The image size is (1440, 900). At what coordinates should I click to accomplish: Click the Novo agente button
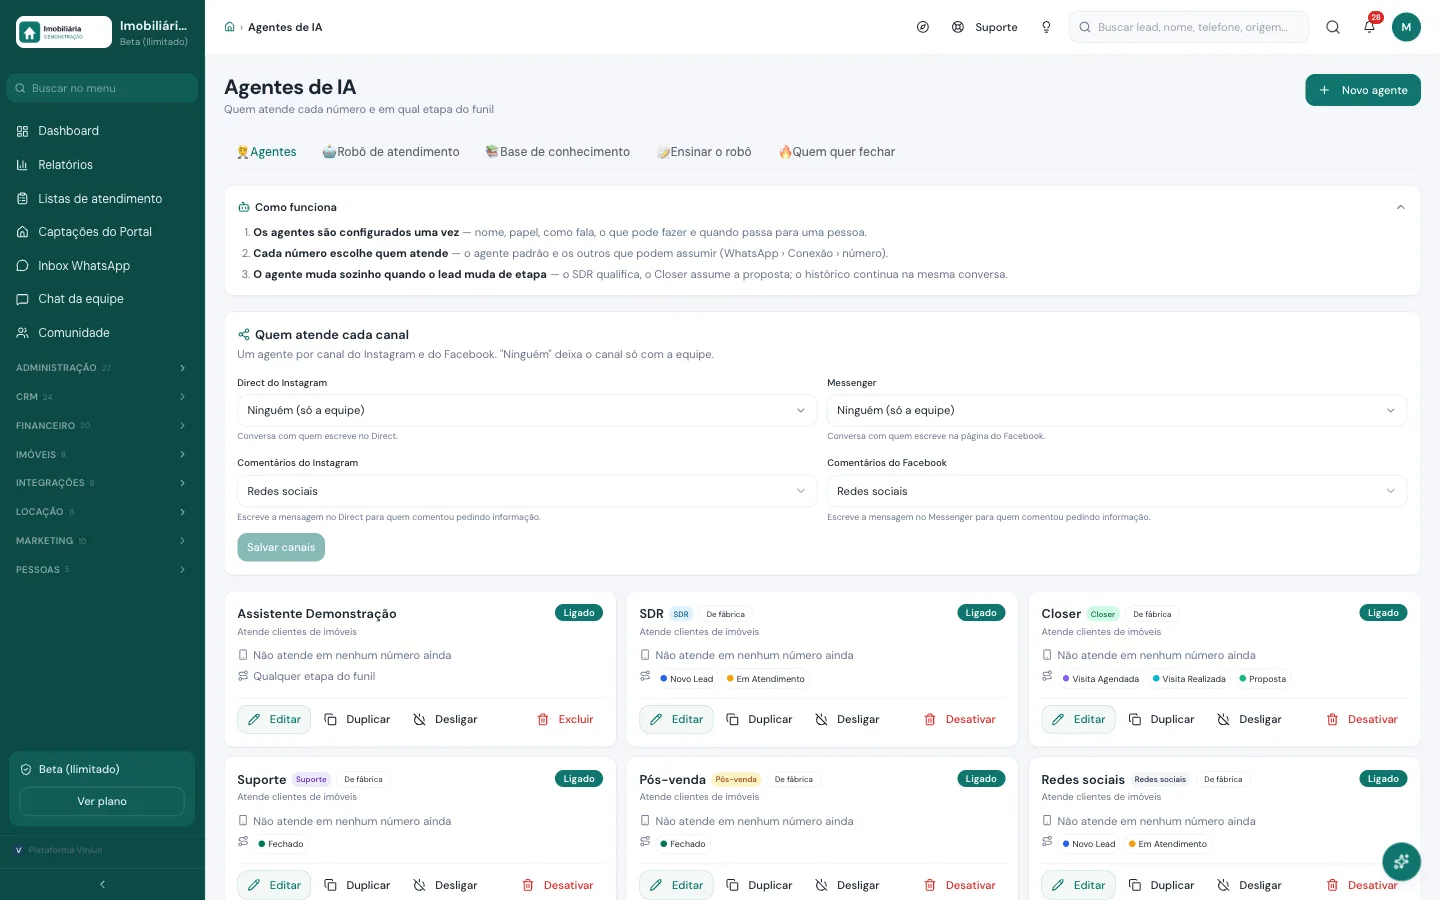click(1363, 90)
